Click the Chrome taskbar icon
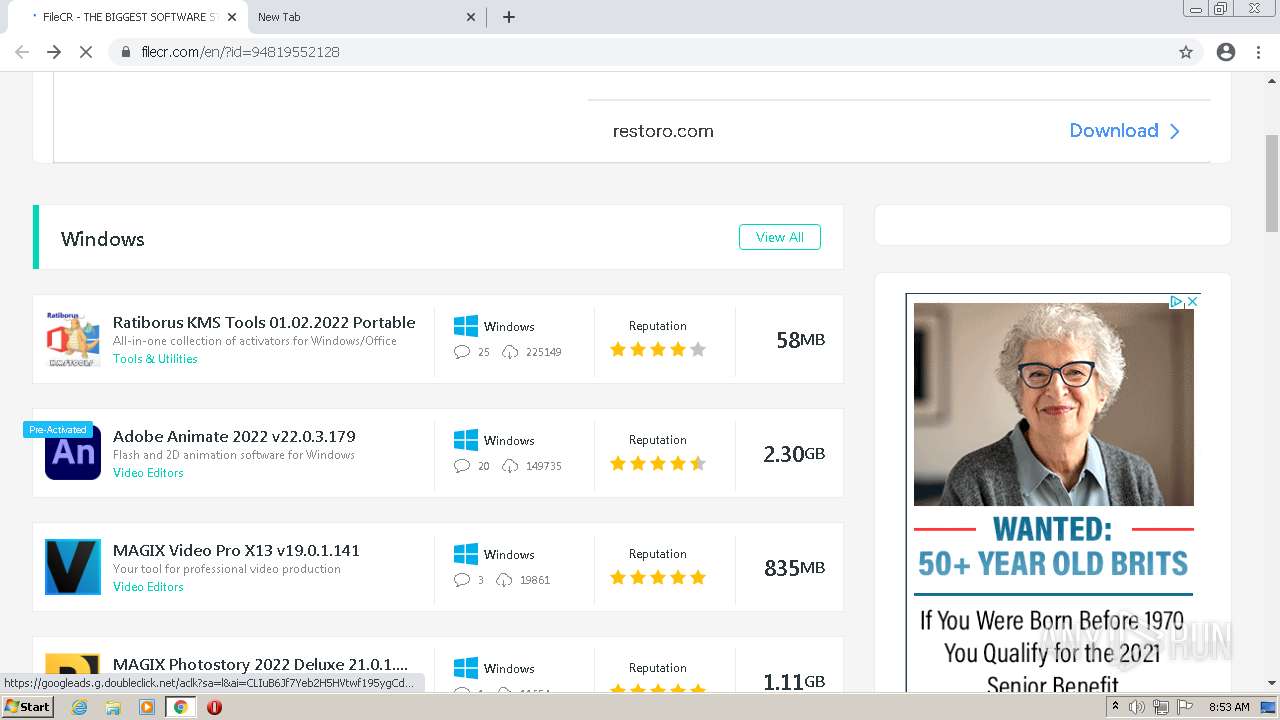 [181, 707]
